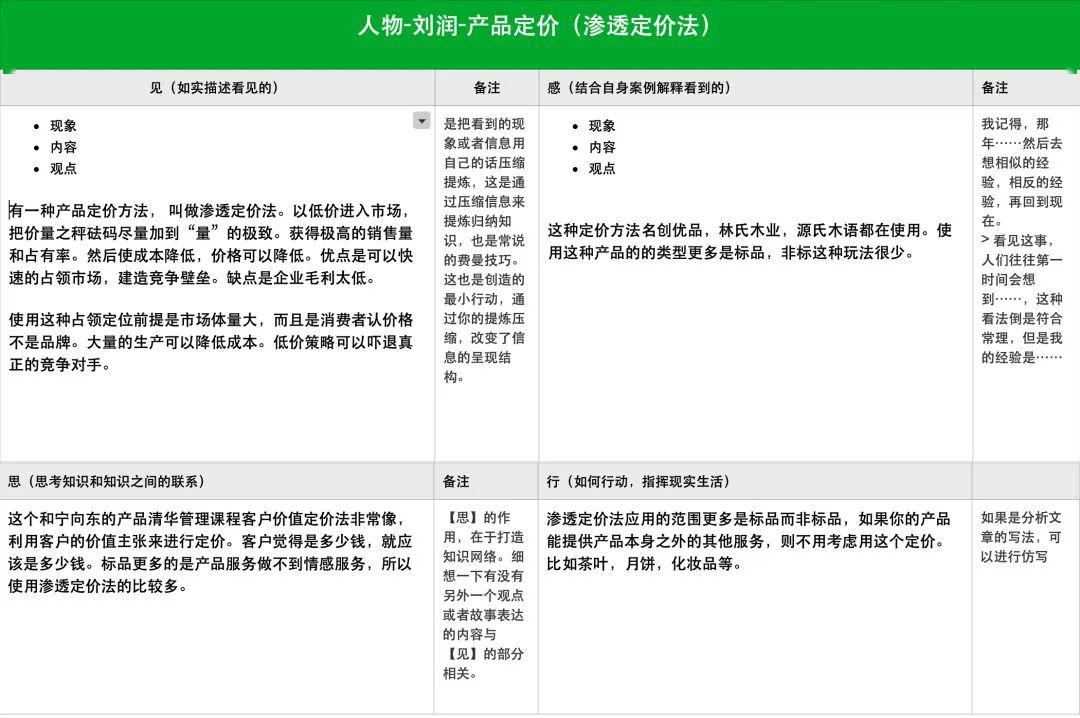
Task: Select the title 人物-刘润-产品定价（渗透定价法）
Action: click(x=534, y=26)
